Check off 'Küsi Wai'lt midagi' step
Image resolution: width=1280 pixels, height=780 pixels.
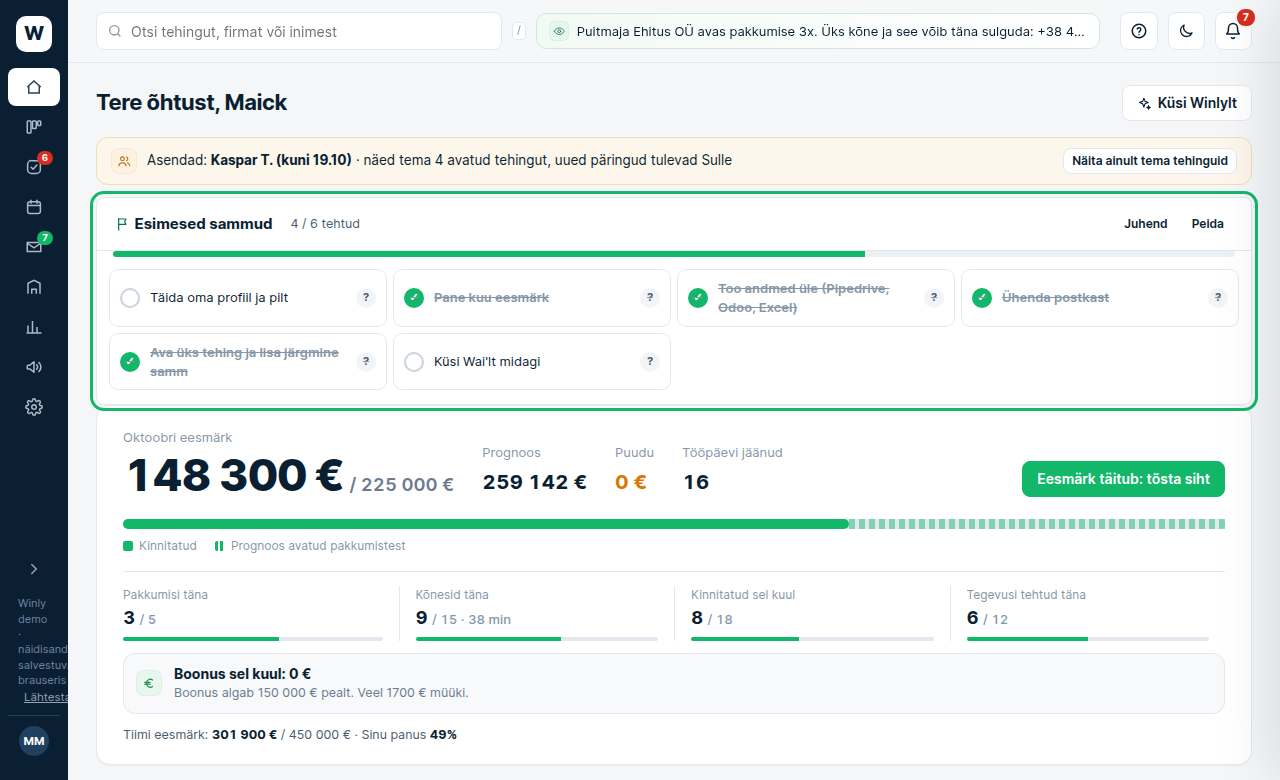pos(414,362)
